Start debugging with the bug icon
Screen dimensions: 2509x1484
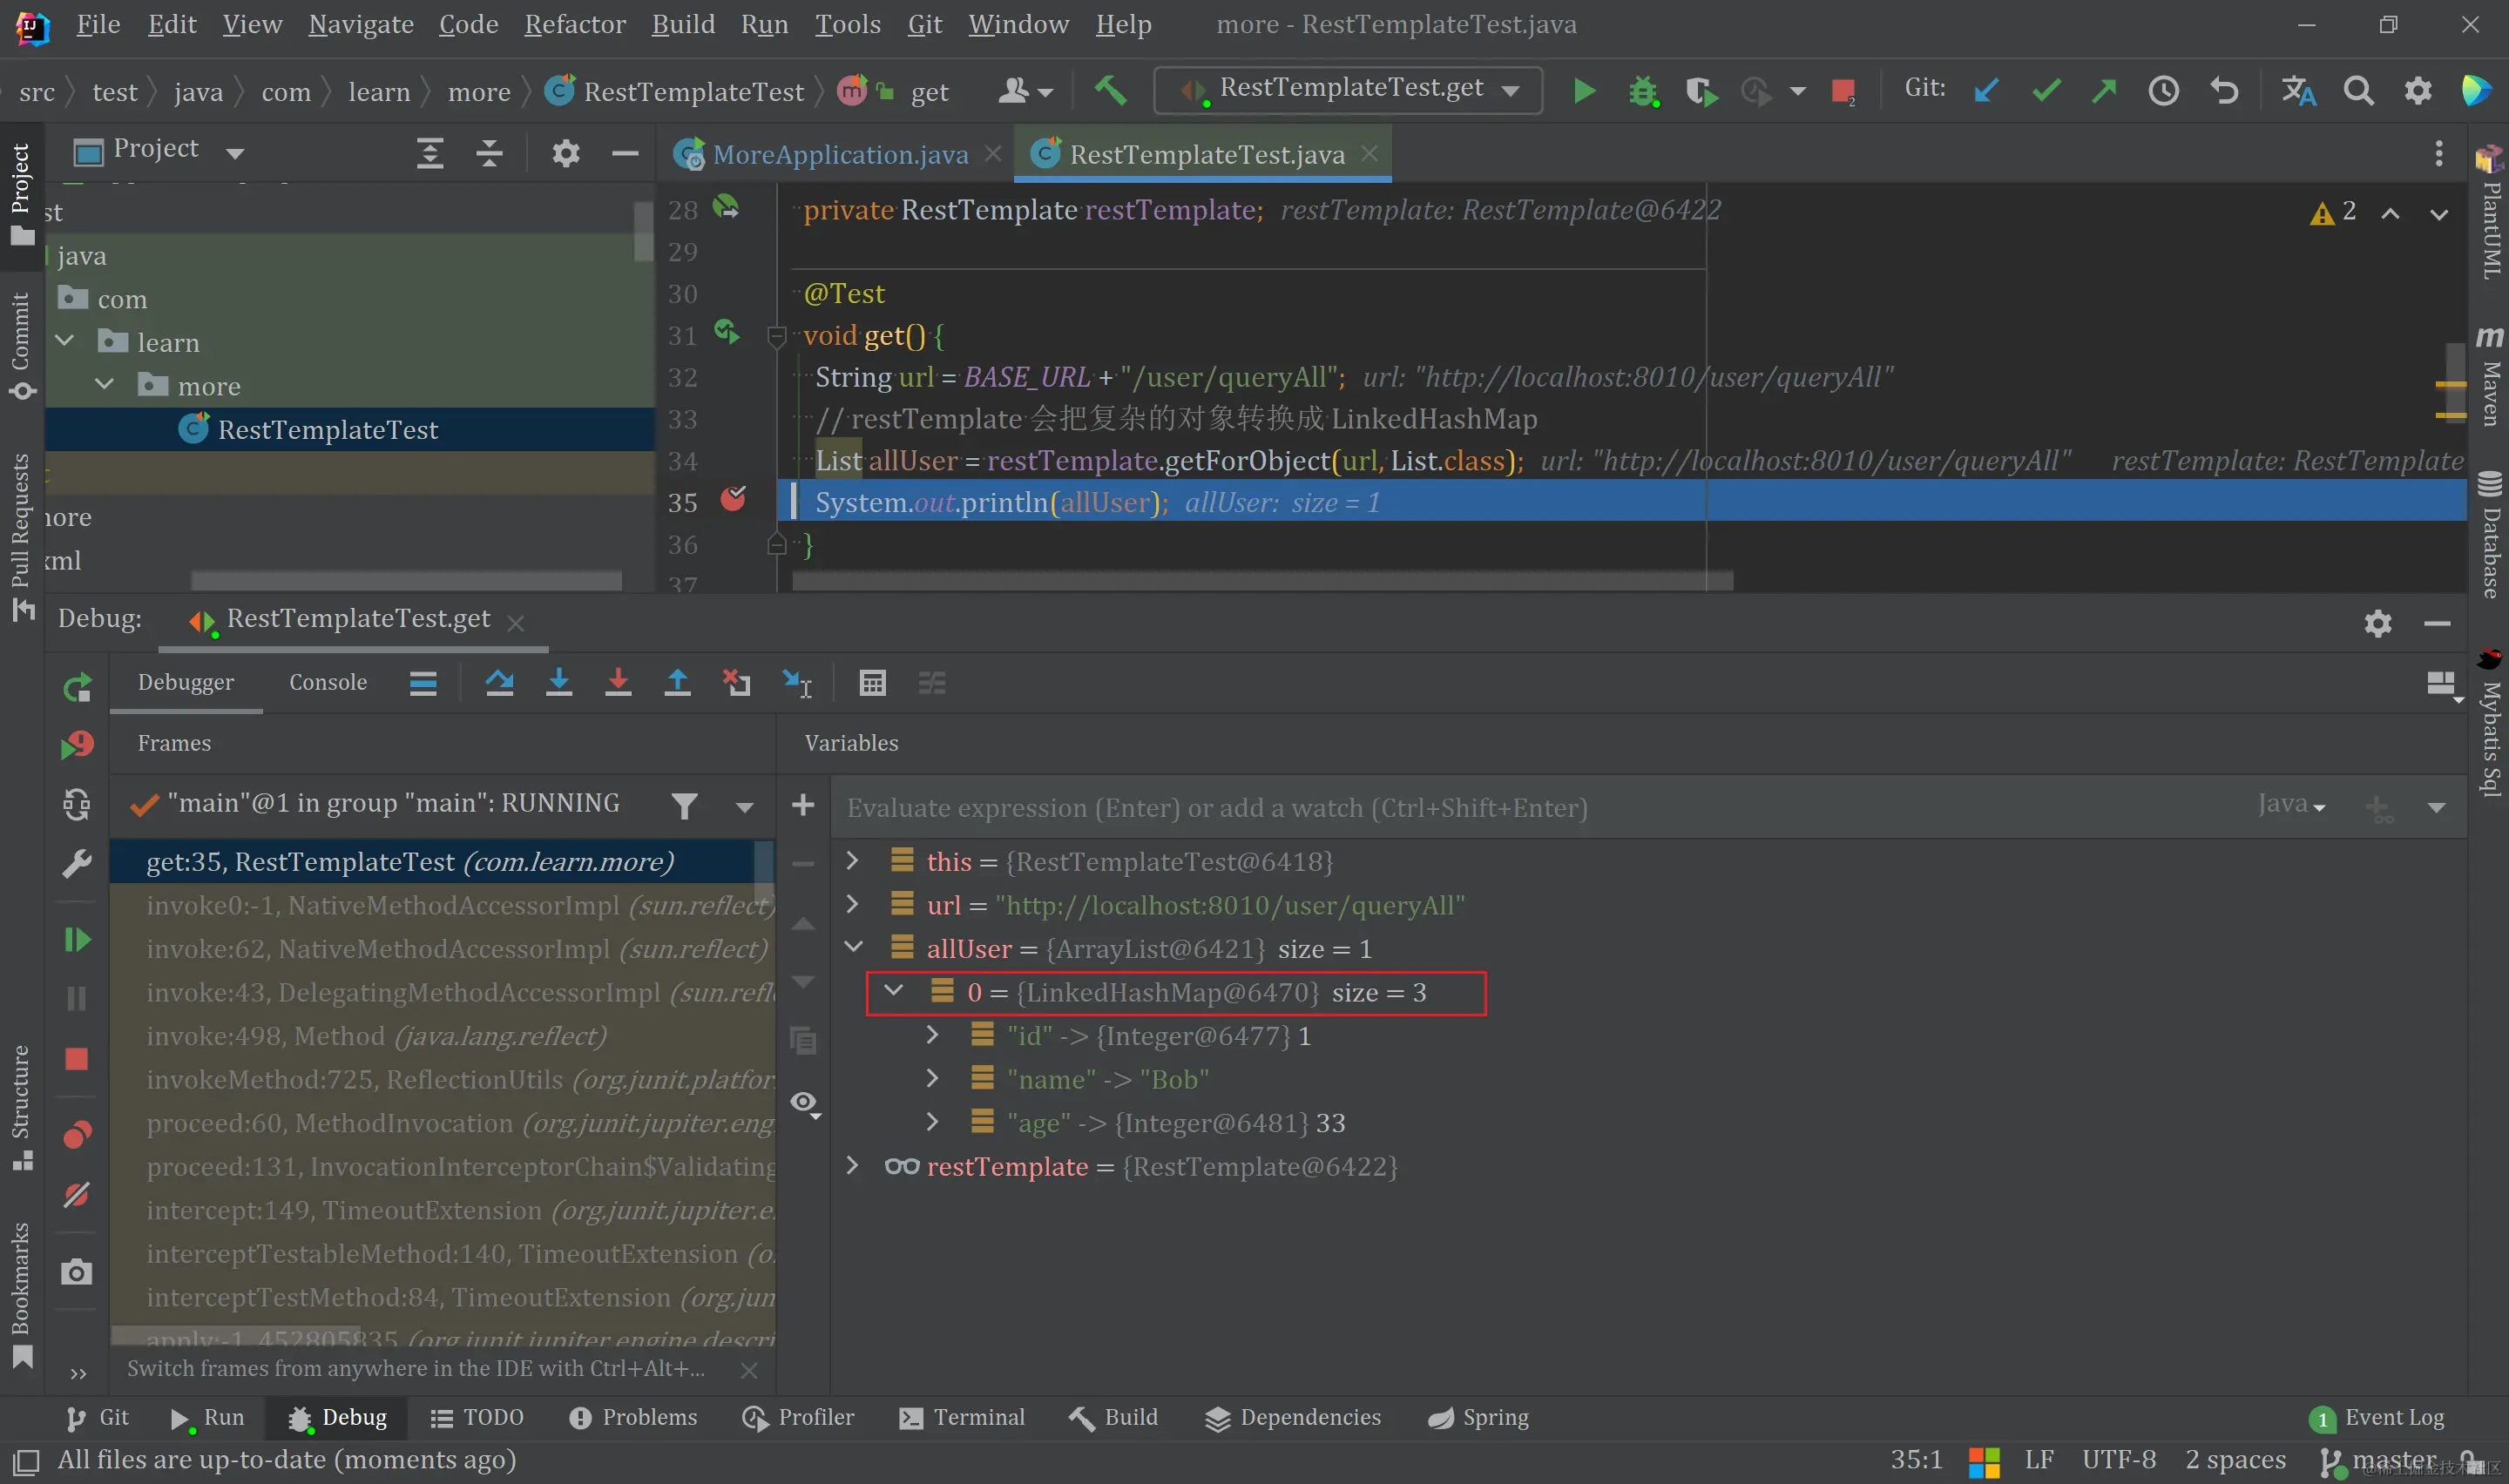click(1643, 91)
